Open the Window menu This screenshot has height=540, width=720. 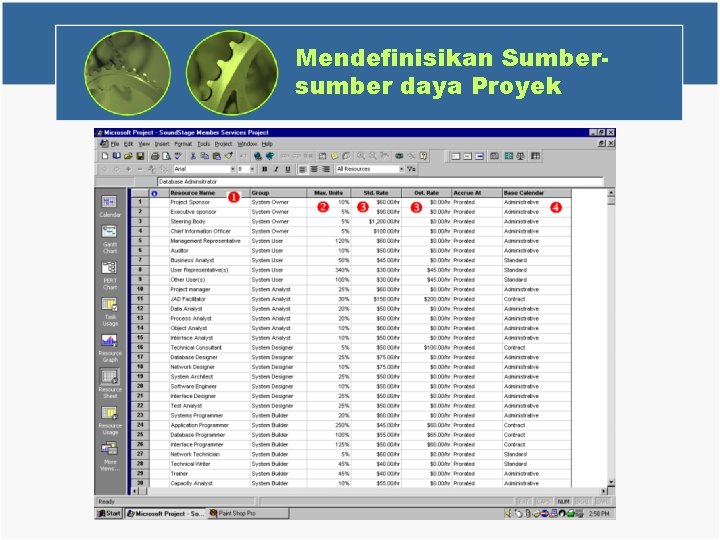[247, 144]
